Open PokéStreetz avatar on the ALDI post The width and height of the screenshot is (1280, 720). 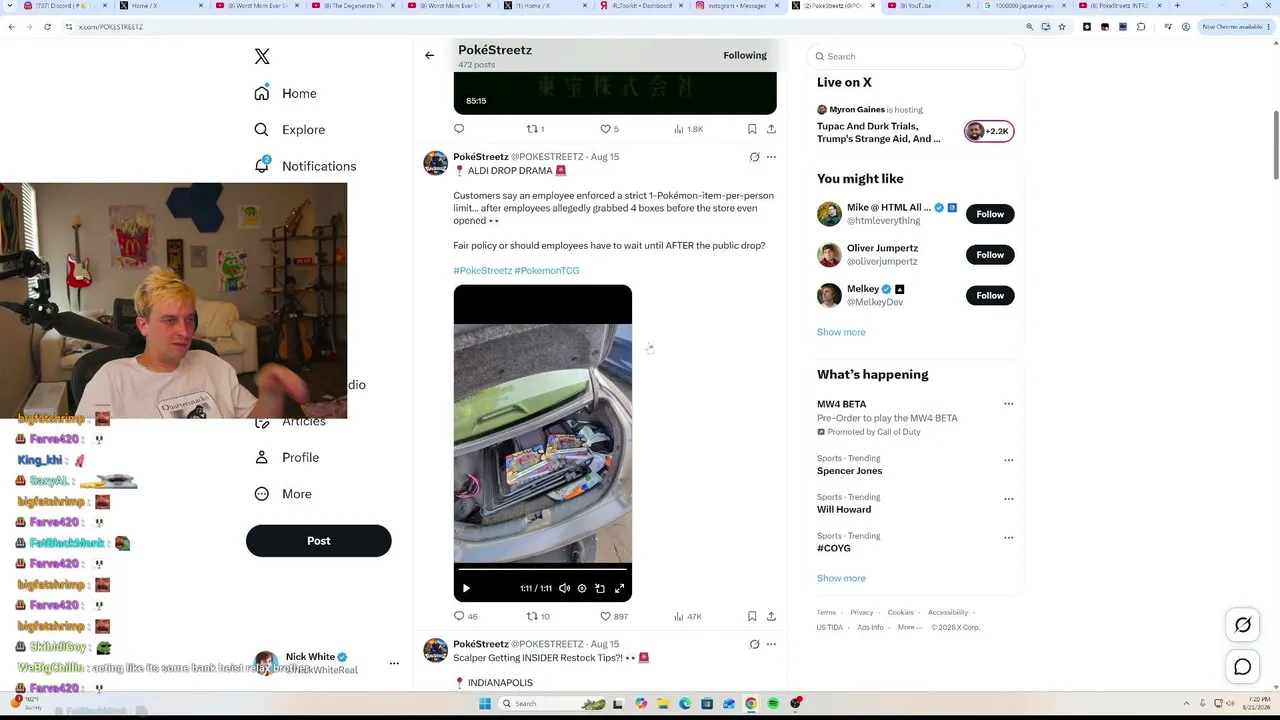(x=435, y=163)
